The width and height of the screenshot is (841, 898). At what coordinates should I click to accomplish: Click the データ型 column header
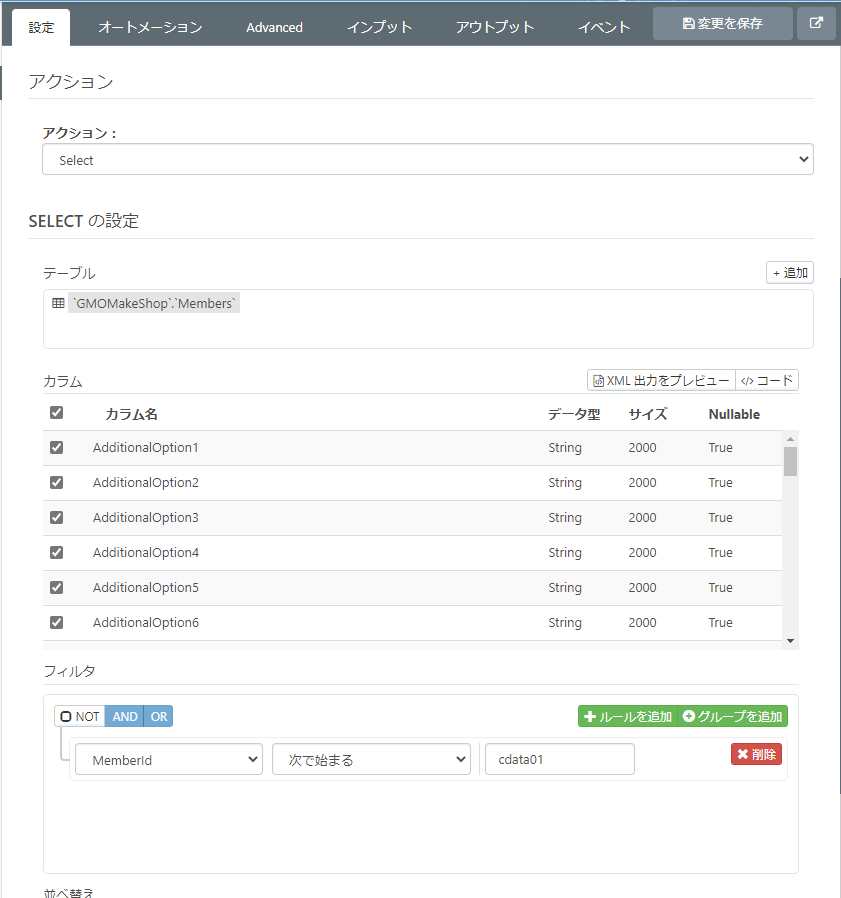tap(574, 414)
